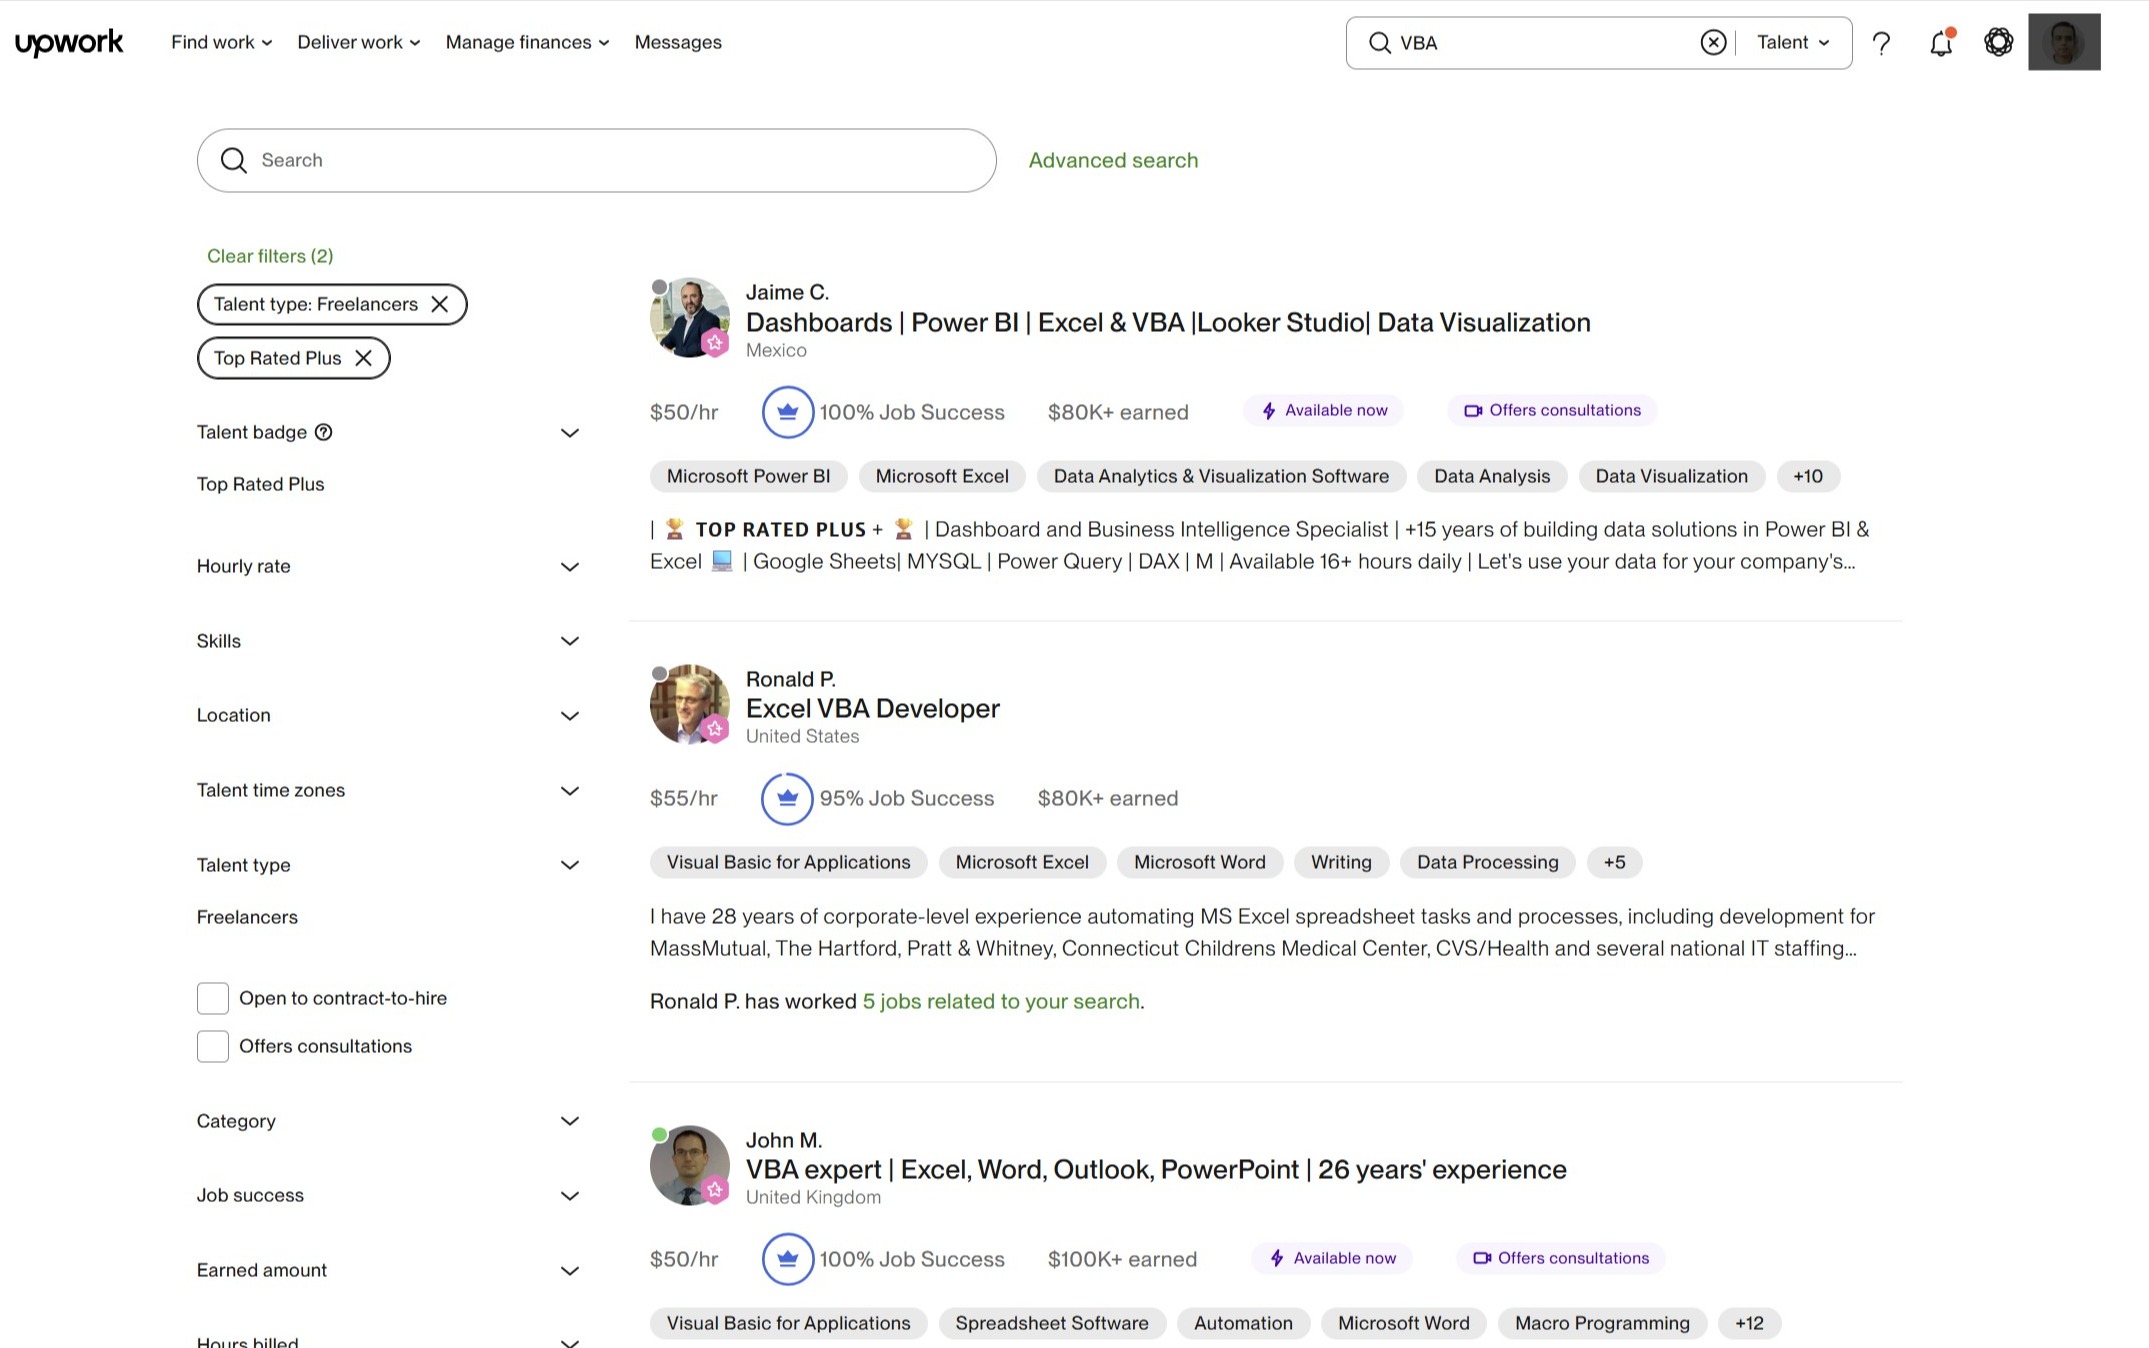Open the notifications bell
The image size is (2149, 1348).
(x=1941, y=43)
